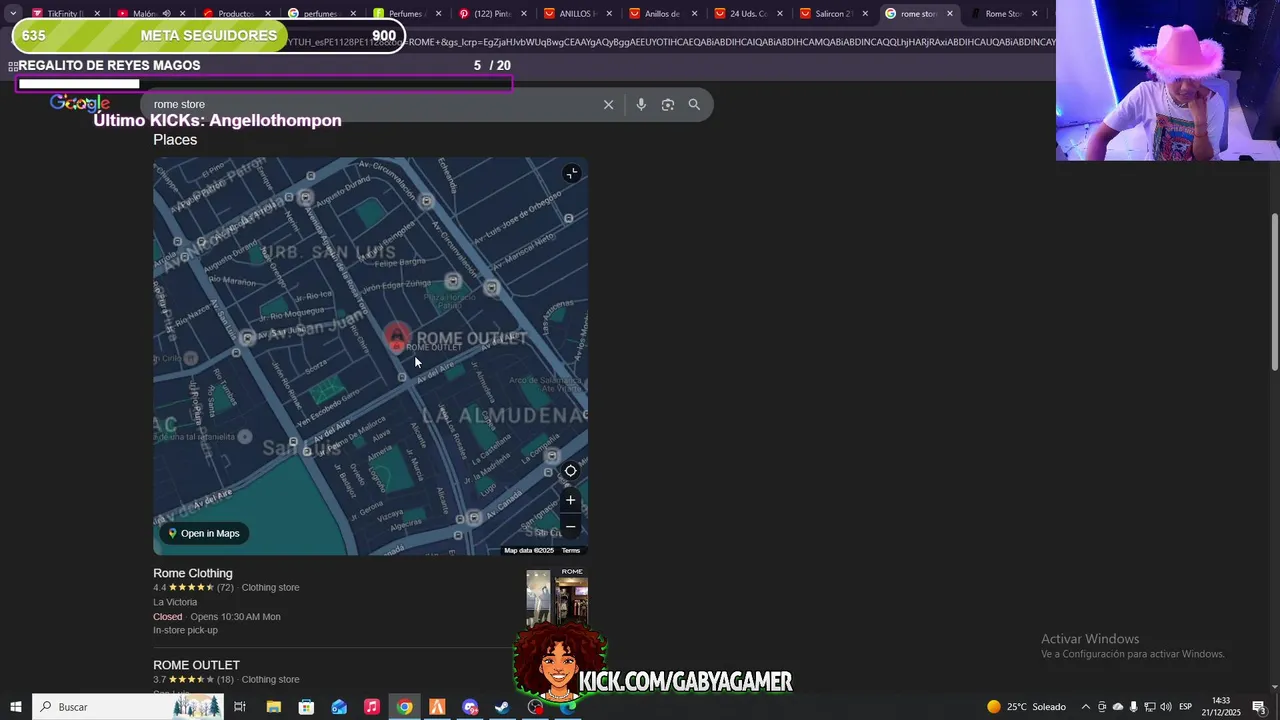The height and width of the screenshot is (720, 1280).
Task: Start a voice search with microphone icon
Action: (641, 104)
